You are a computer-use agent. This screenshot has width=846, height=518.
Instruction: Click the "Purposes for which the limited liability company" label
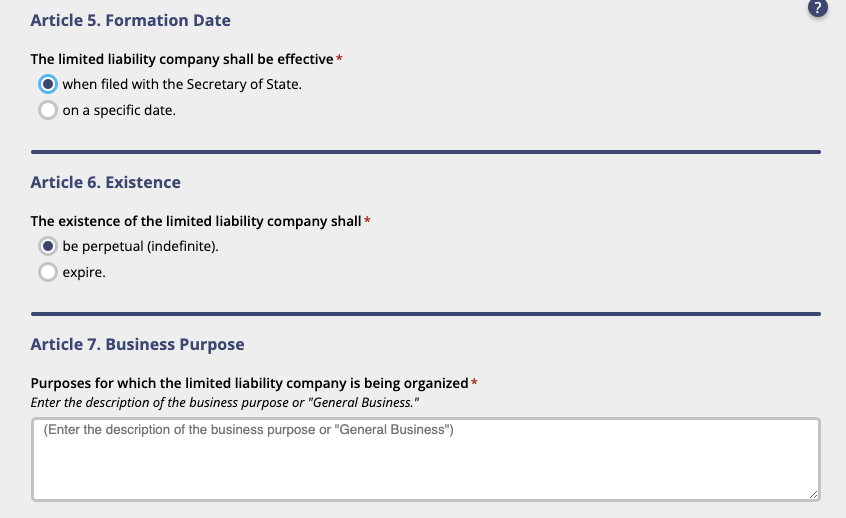249,383
